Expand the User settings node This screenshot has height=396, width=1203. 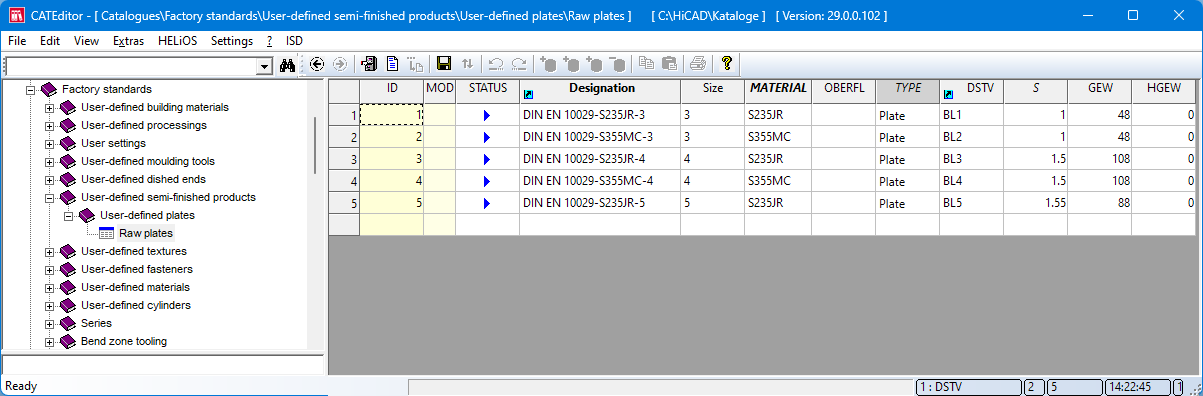tap(49, 143)
